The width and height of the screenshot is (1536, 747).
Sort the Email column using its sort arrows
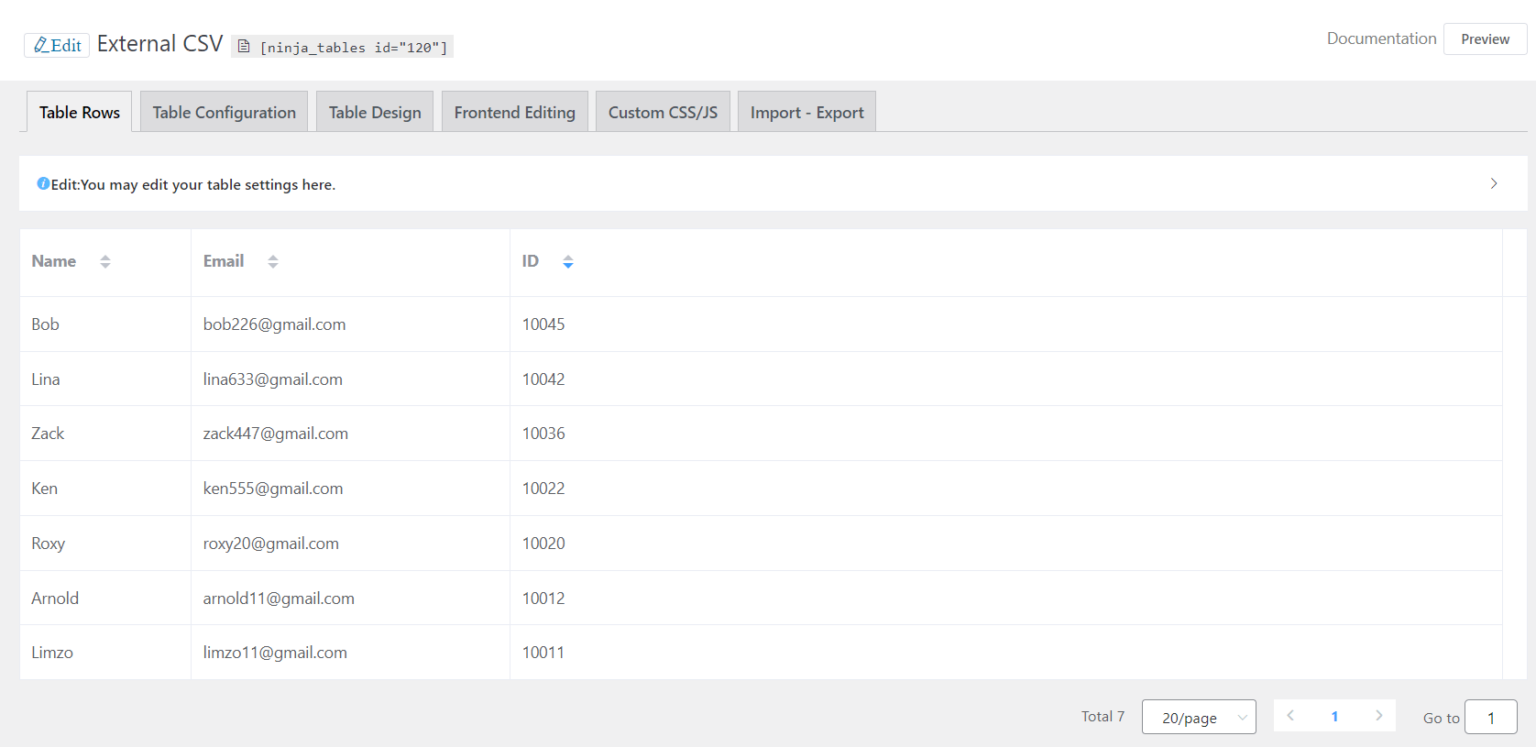(272, 261)
